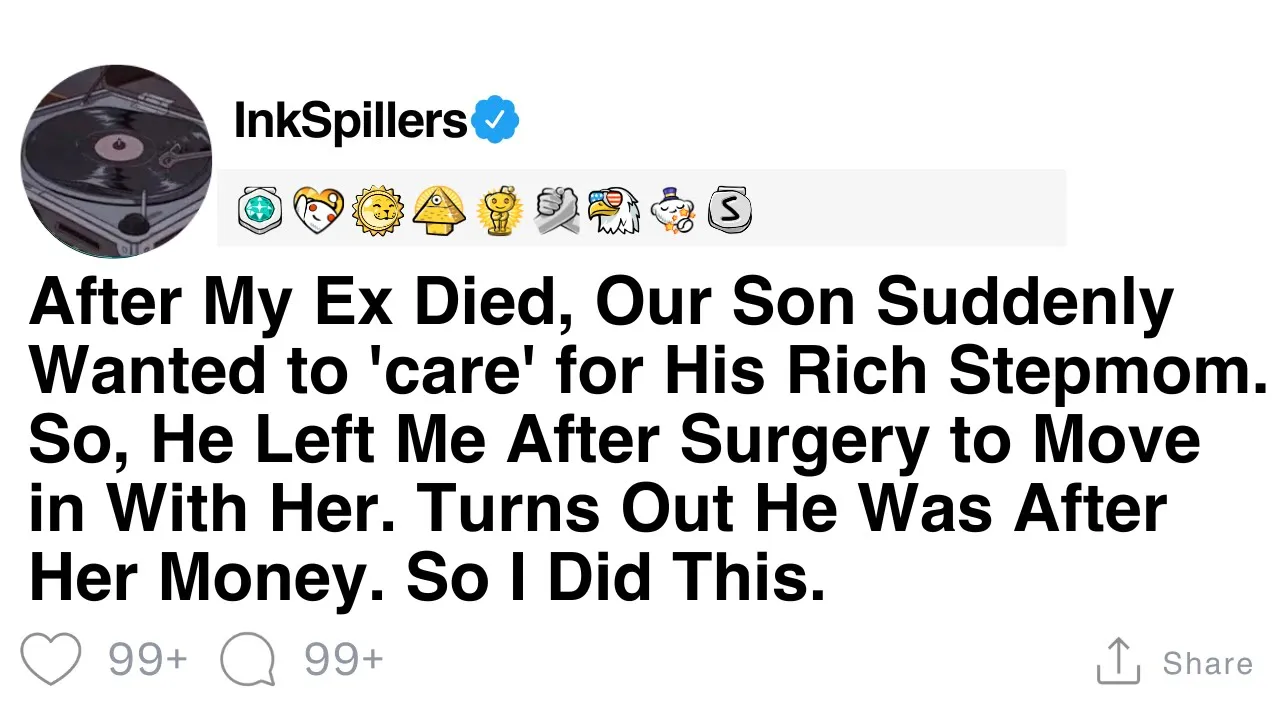Click the gold Snoo trophy award
Viewport: 1280px width, 720px height.
499,210
